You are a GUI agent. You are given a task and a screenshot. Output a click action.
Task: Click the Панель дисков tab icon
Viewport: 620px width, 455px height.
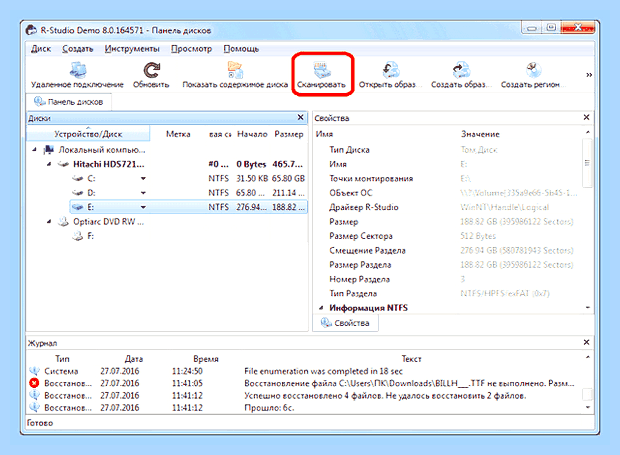[x=39, y=102]
